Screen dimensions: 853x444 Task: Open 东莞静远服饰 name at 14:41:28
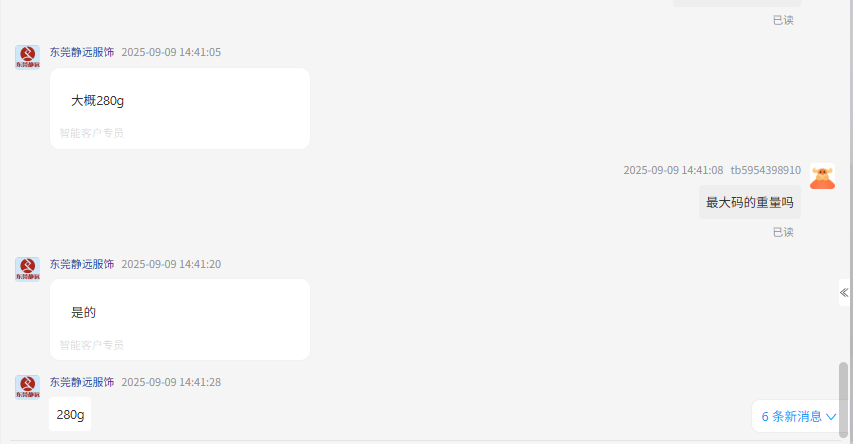[x=82, y=383]
